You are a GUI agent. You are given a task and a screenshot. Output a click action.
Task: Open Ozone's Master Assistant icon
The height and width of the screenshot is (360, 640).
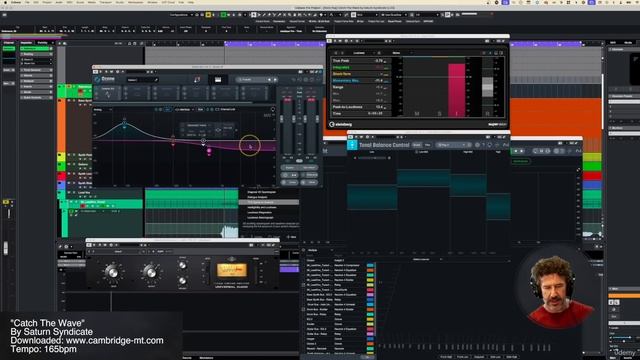click(x=197, y=80)
